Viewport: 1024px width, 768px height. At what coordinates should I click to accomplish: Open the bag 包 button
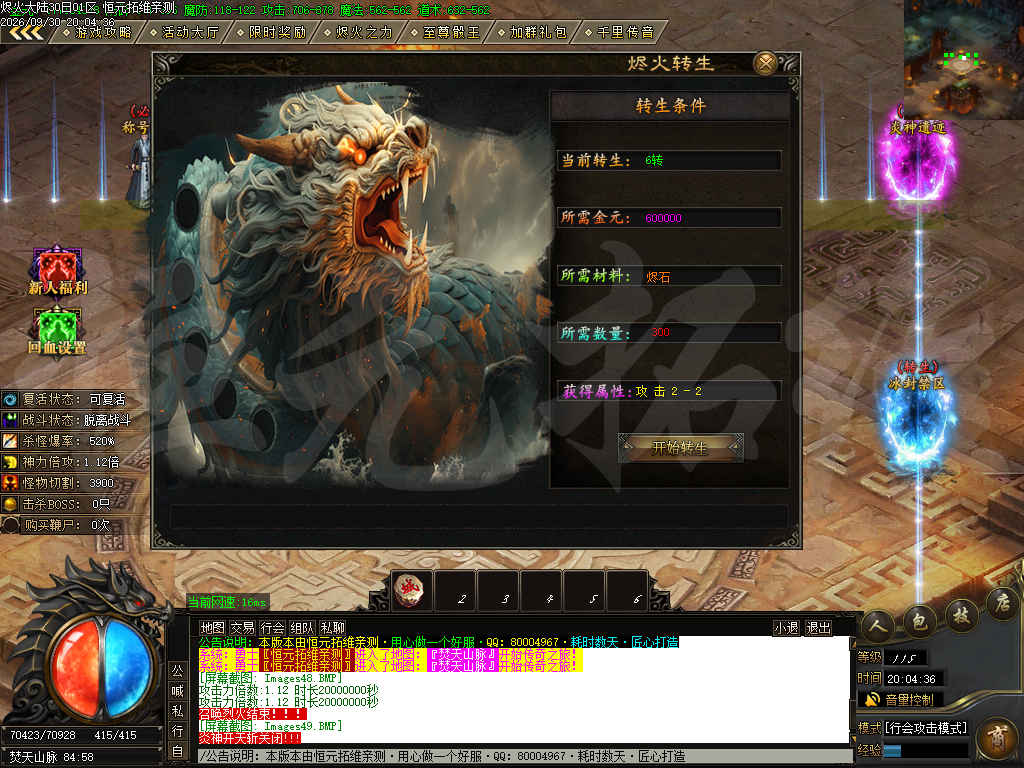tap(919, 622)
